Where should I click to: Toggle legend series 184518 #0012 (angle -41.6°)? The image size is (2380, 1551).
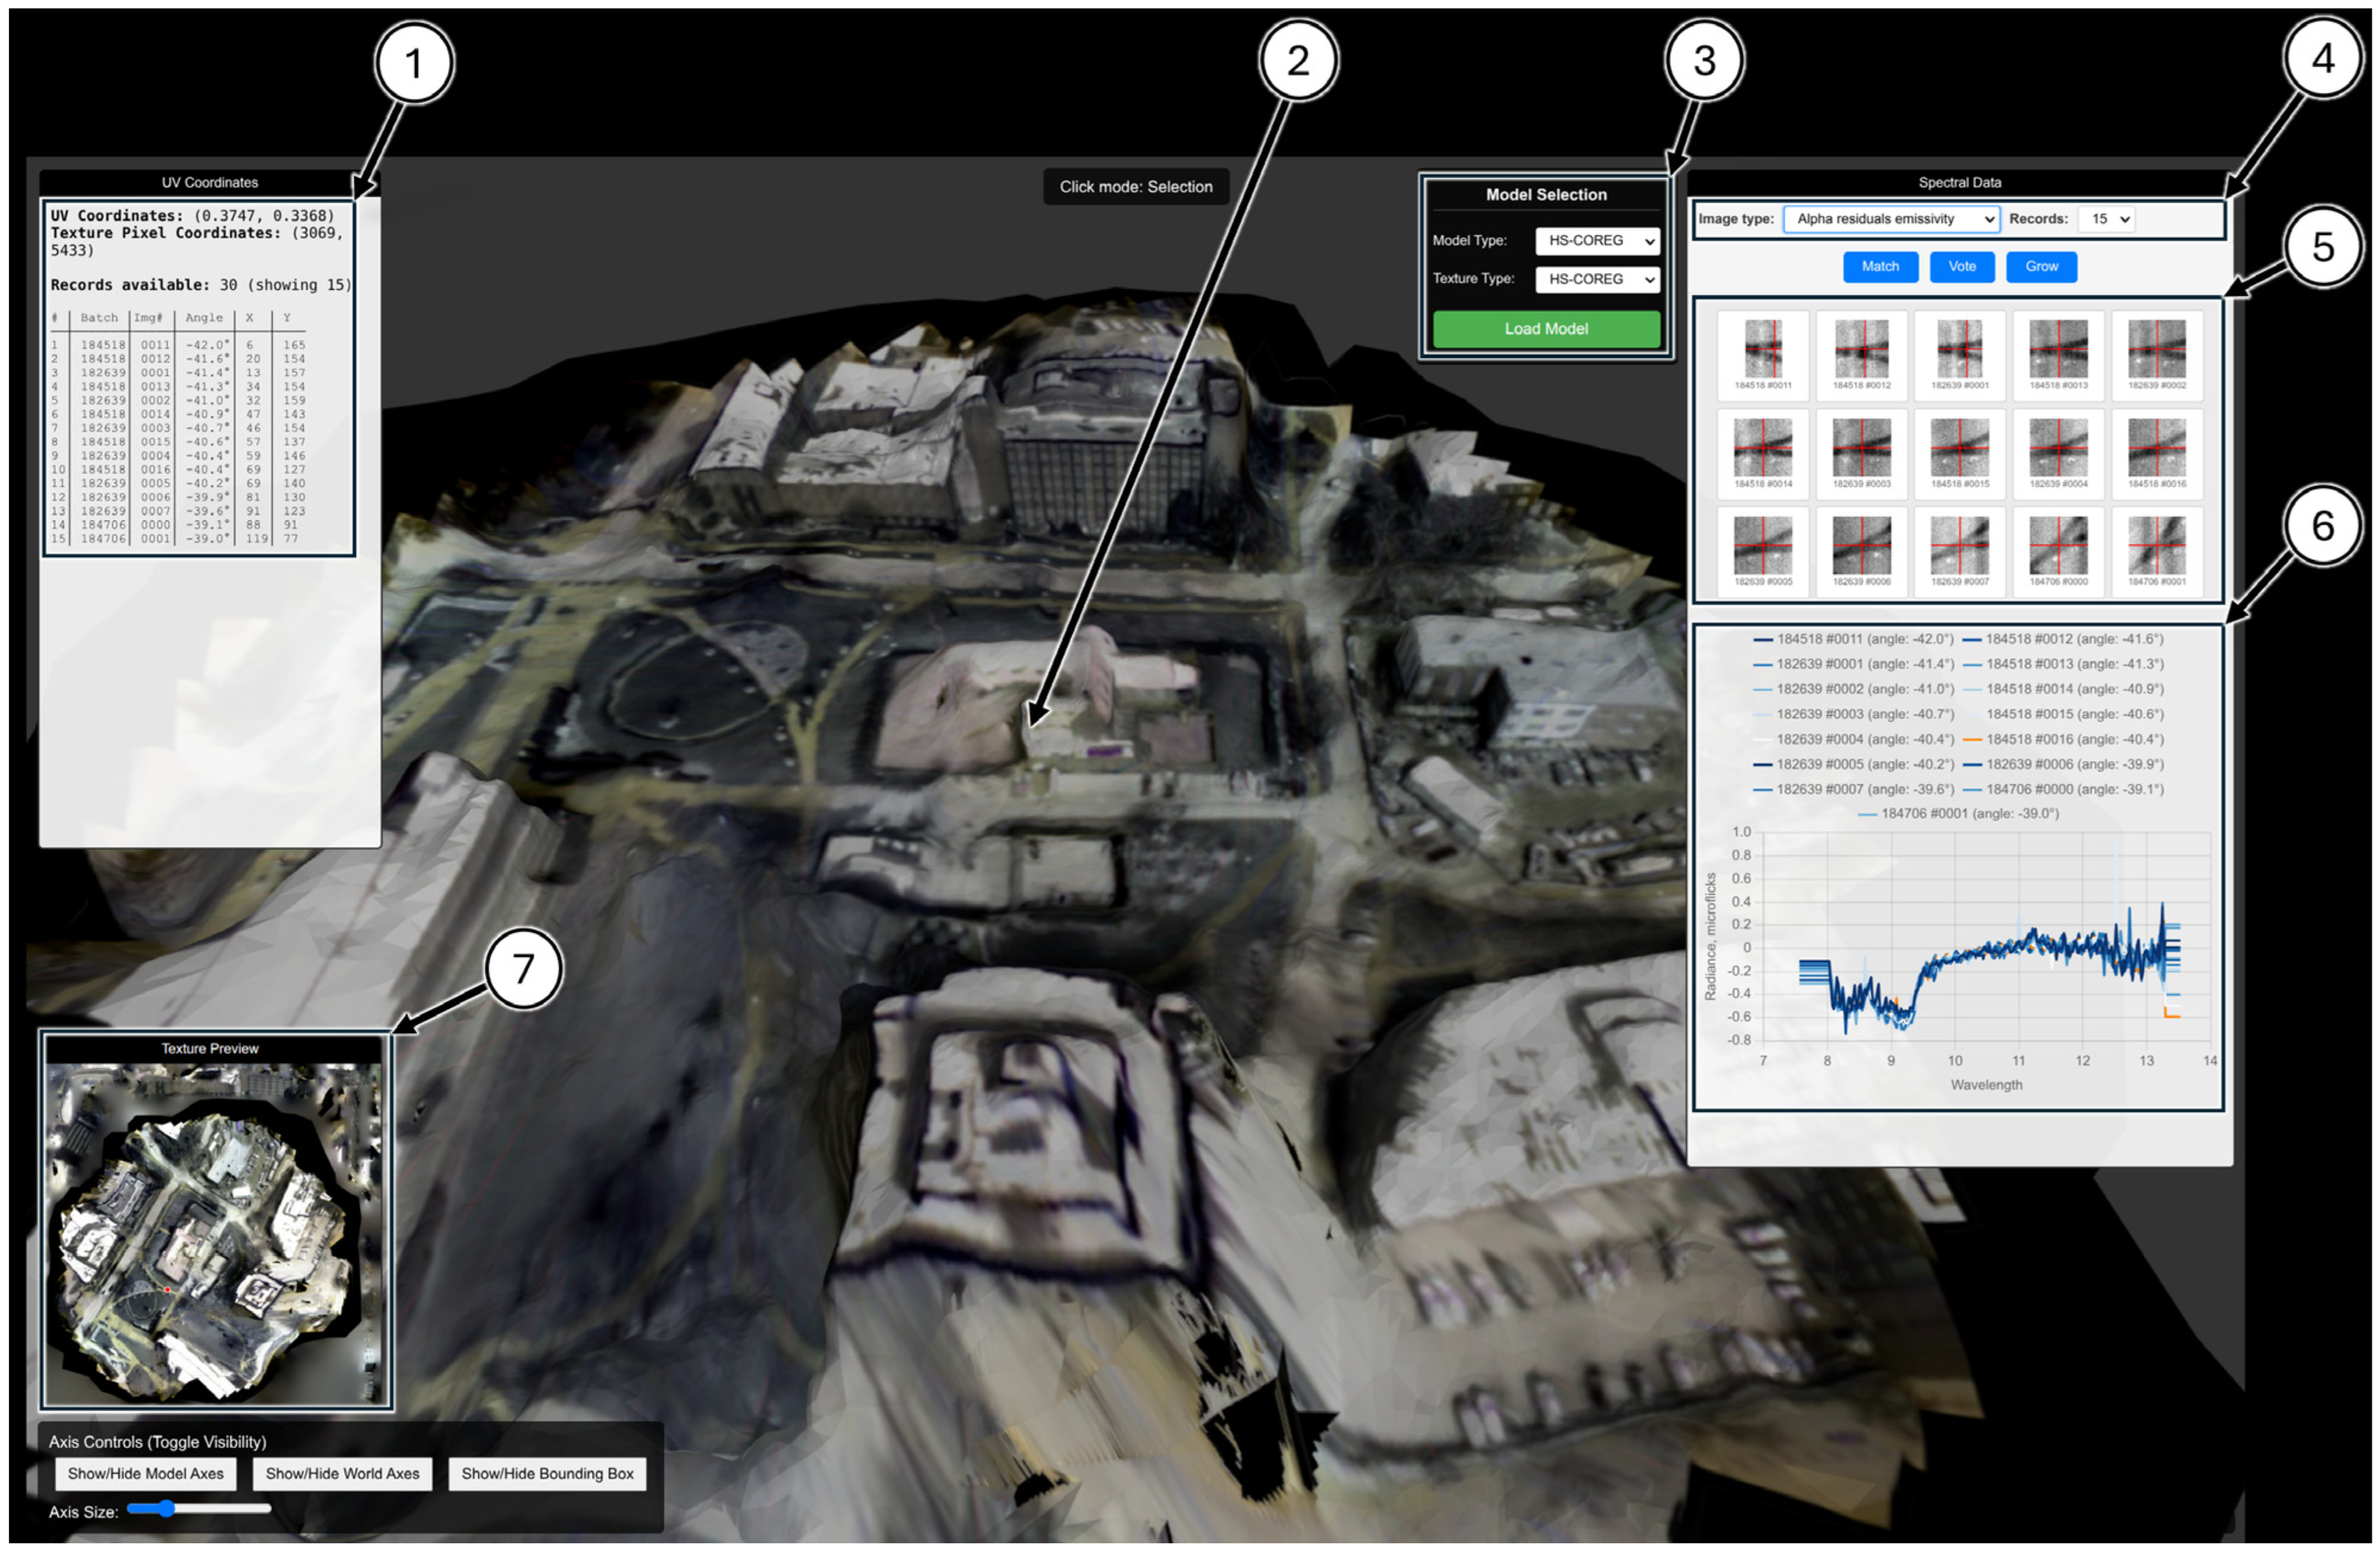[2064, 639]
